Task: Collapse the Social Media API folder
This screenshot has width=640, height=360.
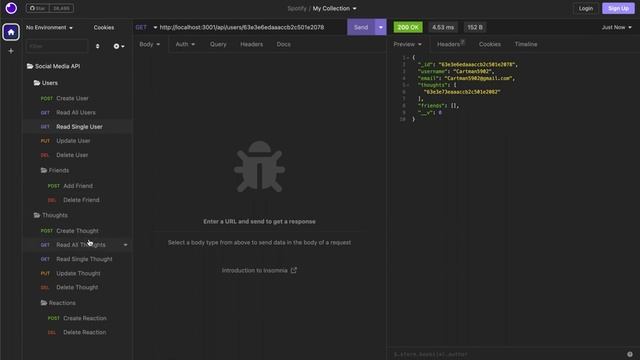Action: point(53,66)
